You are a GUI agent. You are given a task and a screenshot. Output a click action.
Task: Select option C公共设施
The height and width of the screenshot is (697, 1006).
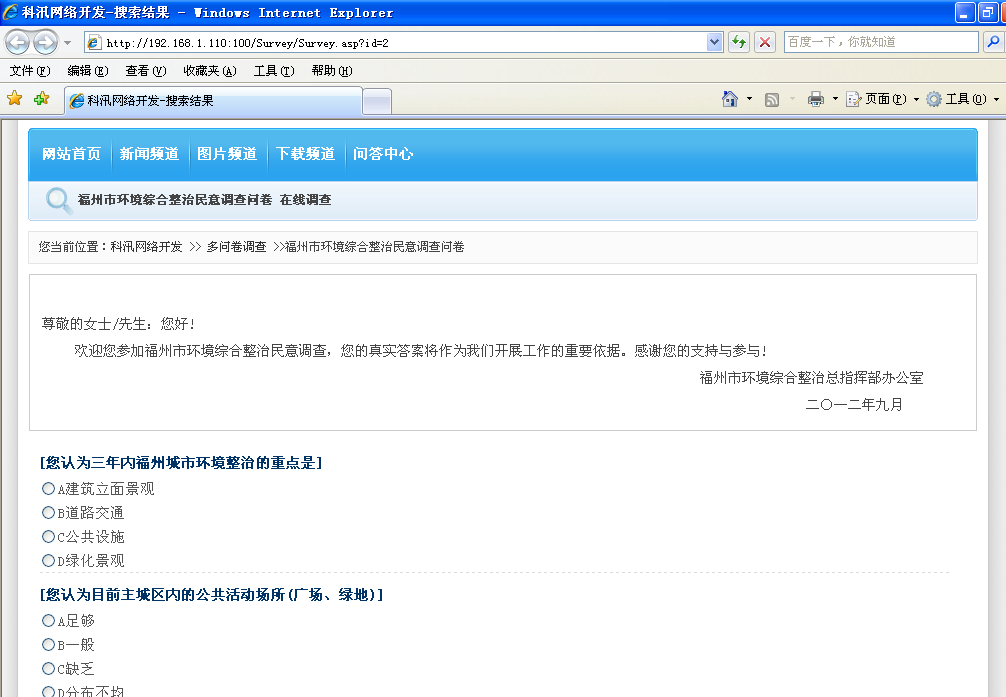(x=48, y=536)
